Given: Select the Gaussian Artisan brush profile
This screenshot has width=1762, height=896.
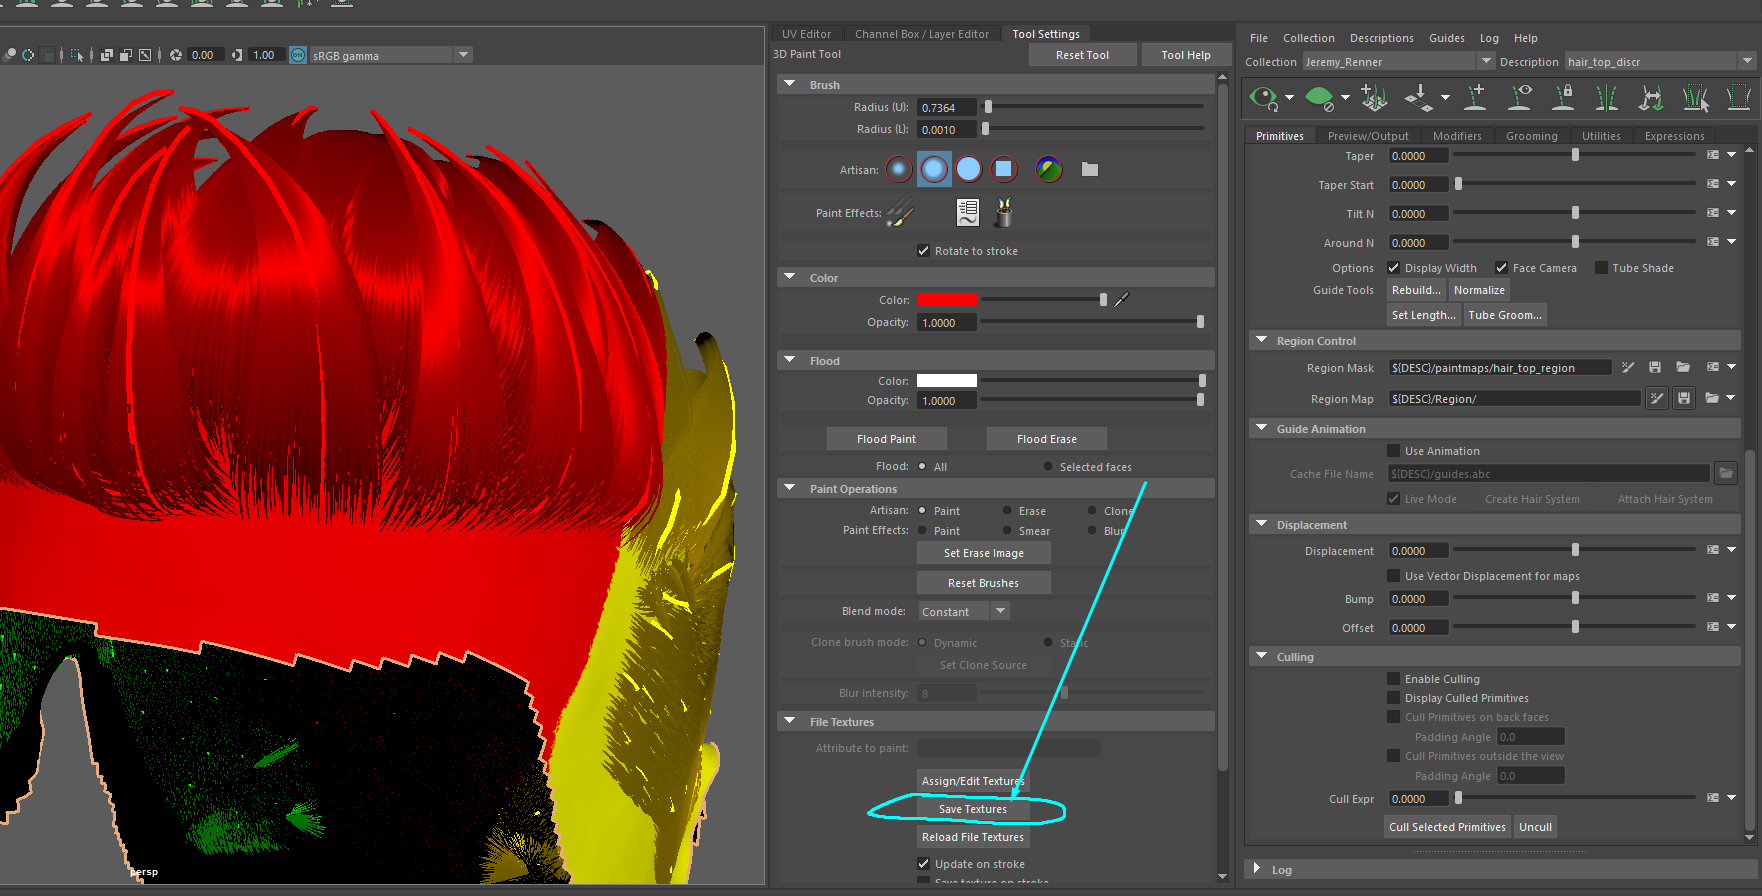Looking at the screenshot, I should (899, 169).
